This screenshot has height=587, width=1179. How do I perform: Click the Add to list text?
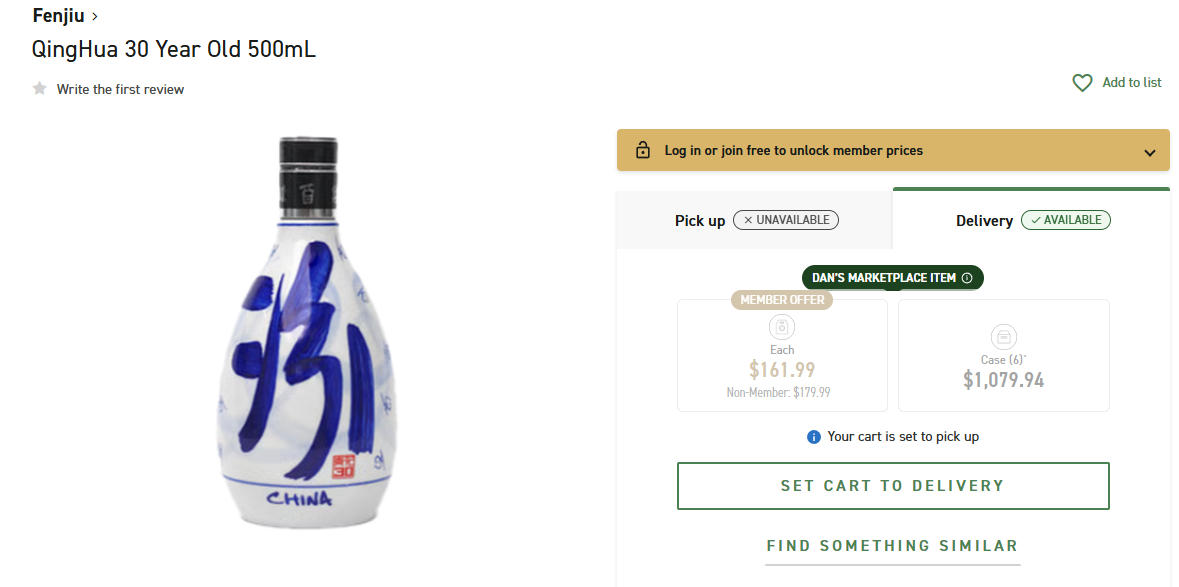[1132, 83]
